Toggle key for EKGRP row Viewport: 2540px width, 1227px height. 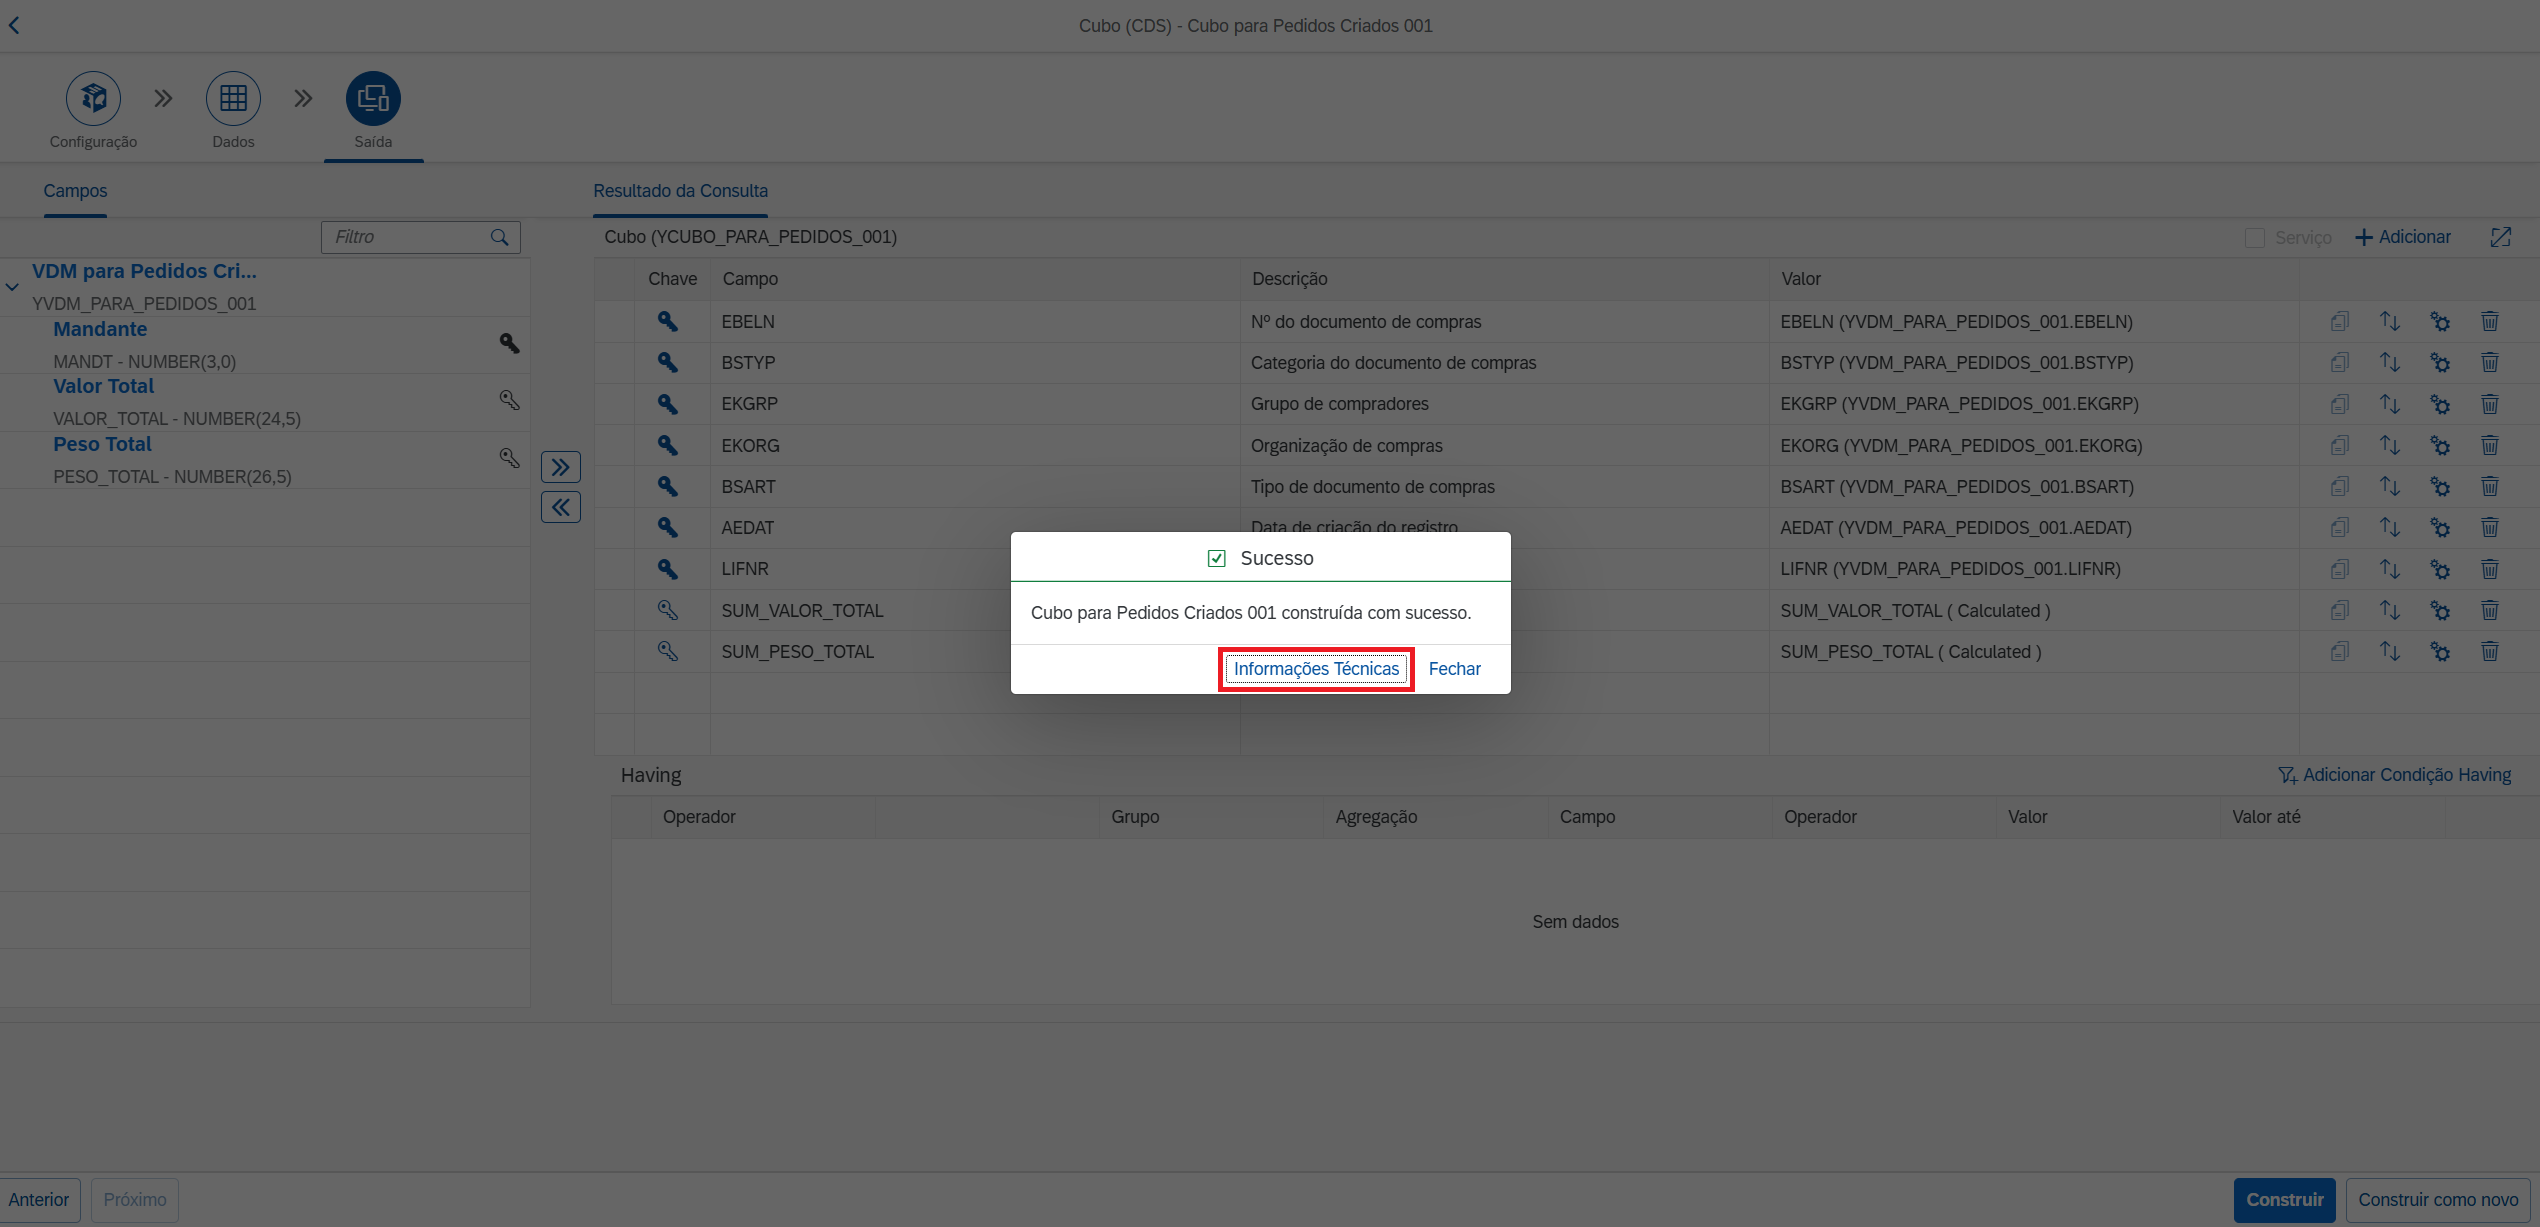[667, 404]
